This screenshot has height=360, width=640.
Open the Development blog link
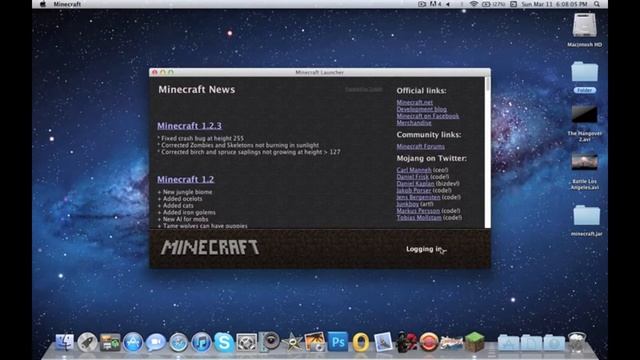click(422, 109)
